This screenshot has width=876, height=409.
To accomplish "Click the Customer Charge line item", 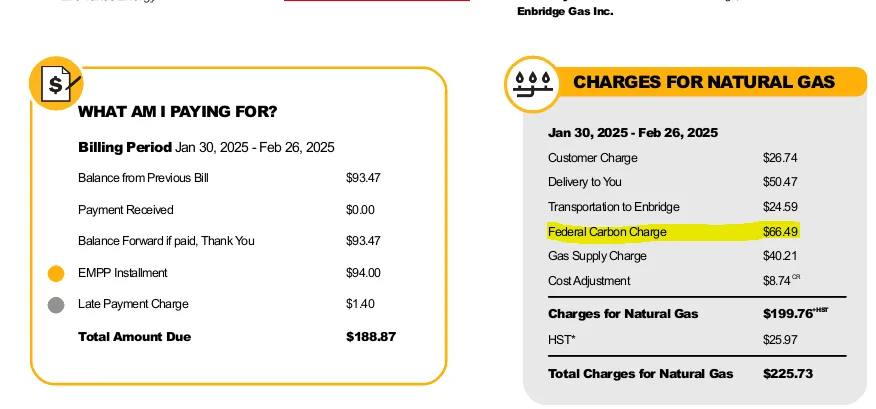I will tap(592, 158).
